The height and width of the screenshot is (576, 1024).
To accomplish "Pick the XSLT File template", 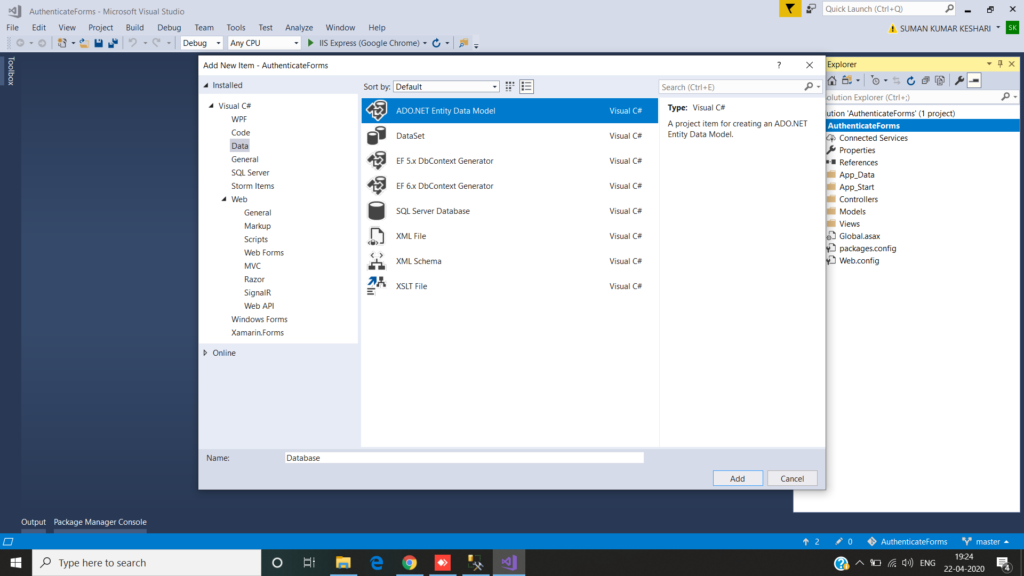I will pyautogui.click(x=509, y=286).
